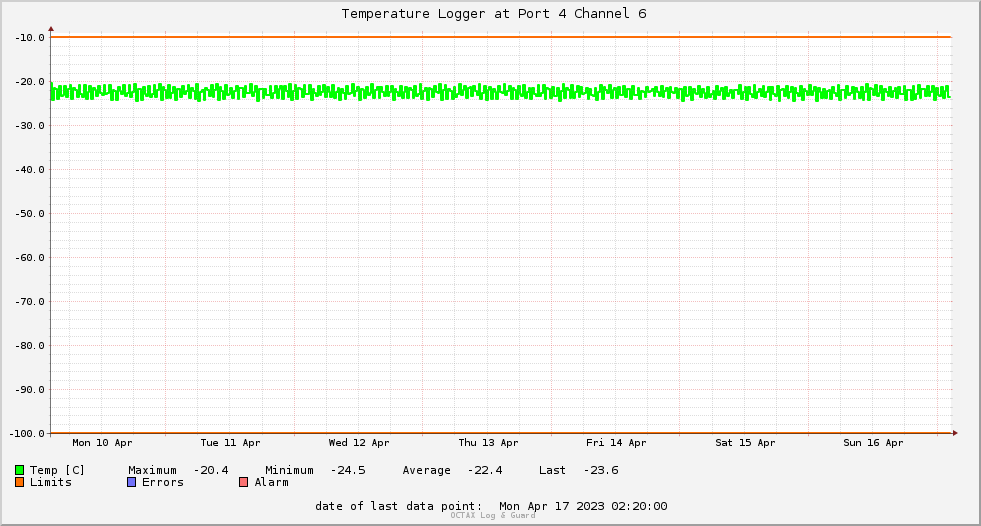Viewport: 981px width, 526px height.
Task: Click the last data point date text
Action: click(491, 506)
